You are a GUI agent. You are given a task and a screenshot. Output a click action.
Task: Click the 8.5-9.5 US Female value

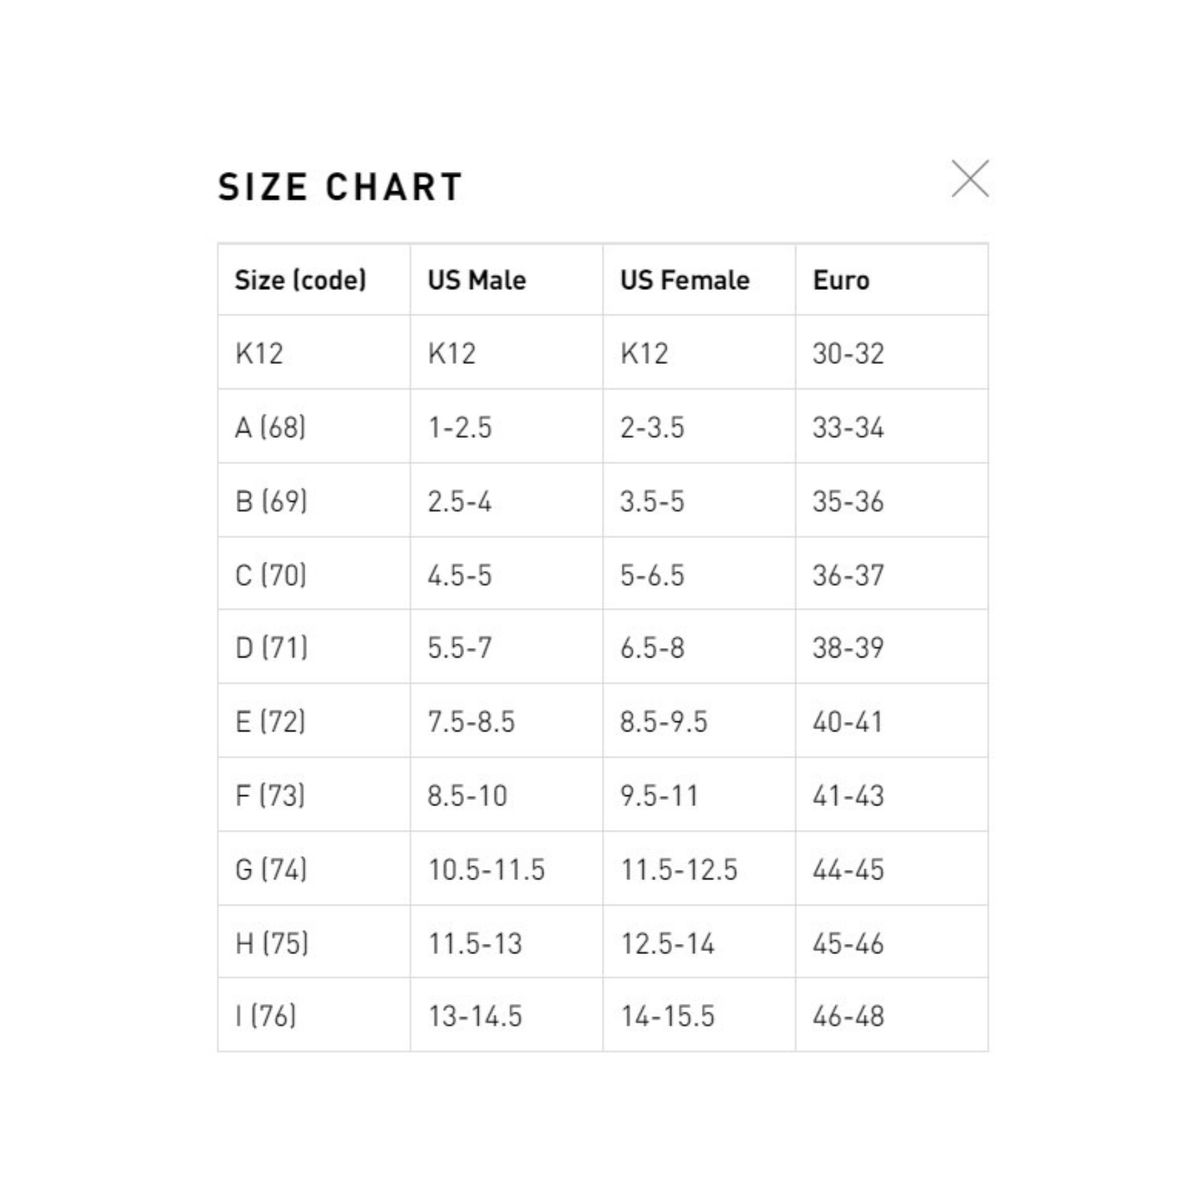click(x=664, y=722)
